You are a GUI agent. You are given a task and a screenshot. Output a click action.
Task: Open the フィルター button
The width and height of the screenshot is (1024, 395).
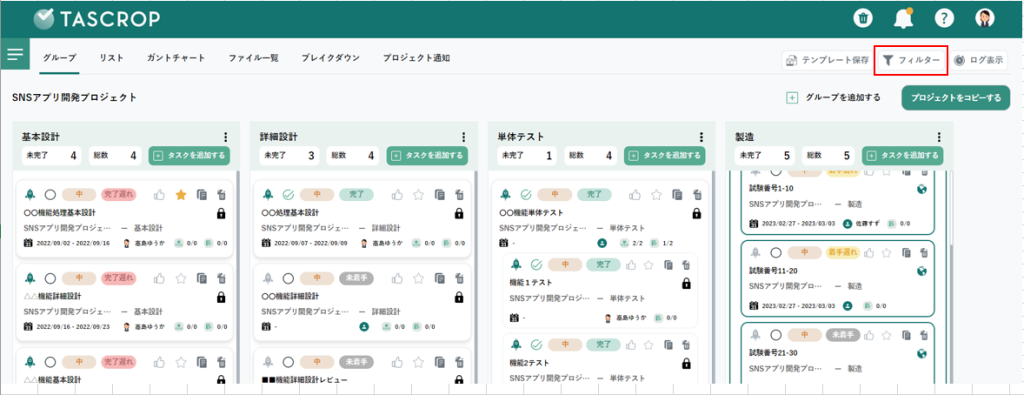pos(912,61)
